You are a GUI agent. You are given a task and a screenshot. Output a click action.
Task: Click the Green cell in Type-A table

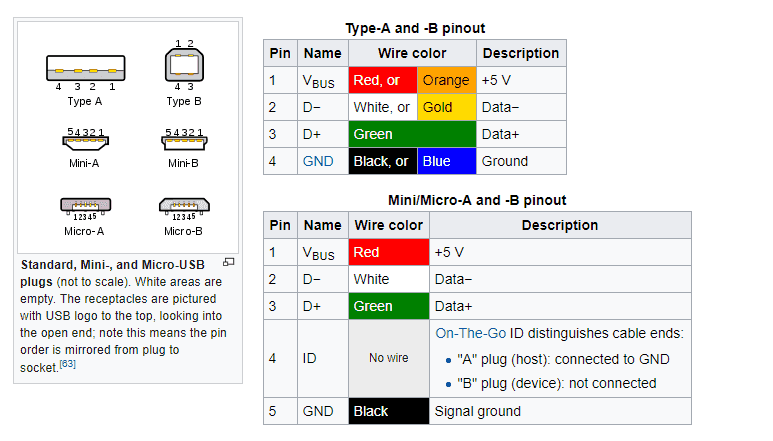click(412, 134)
